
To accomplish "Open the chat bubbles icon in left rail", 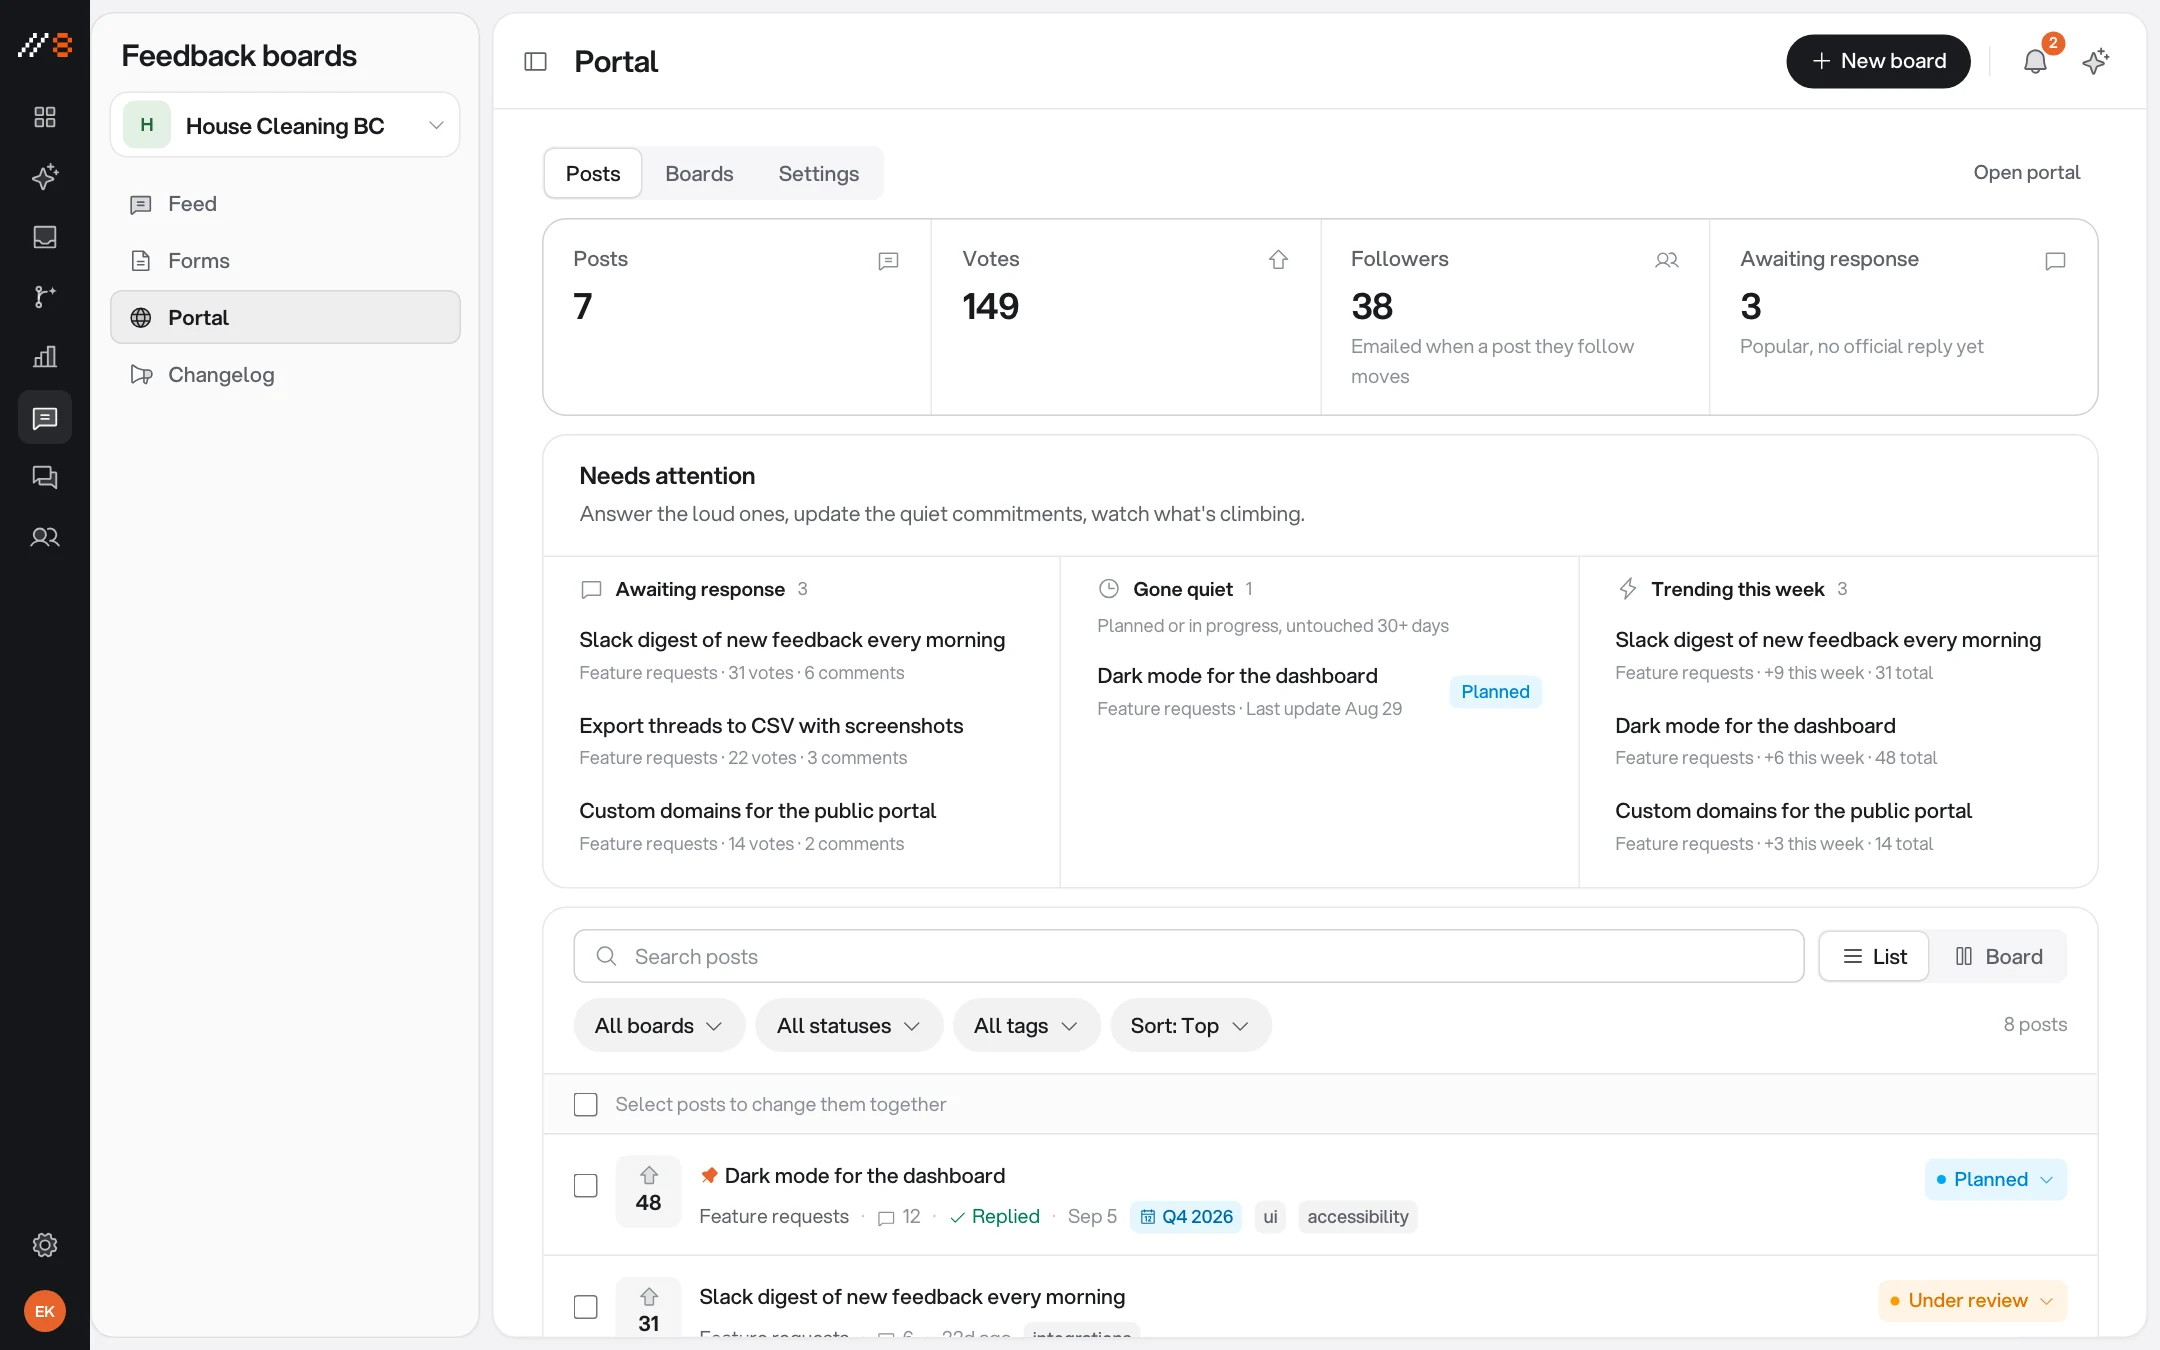I will click(45, 477).
